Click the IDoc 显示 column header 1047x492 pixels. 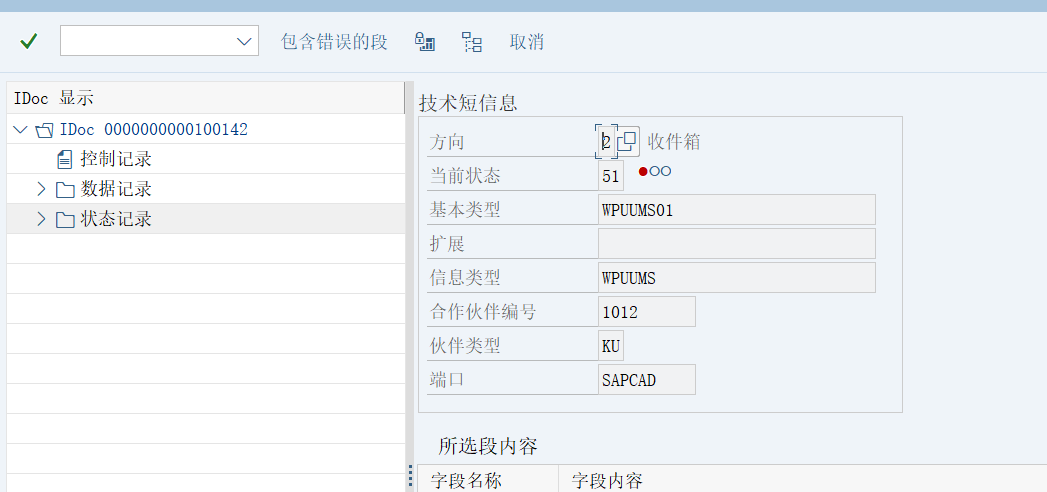pos(206,98)
